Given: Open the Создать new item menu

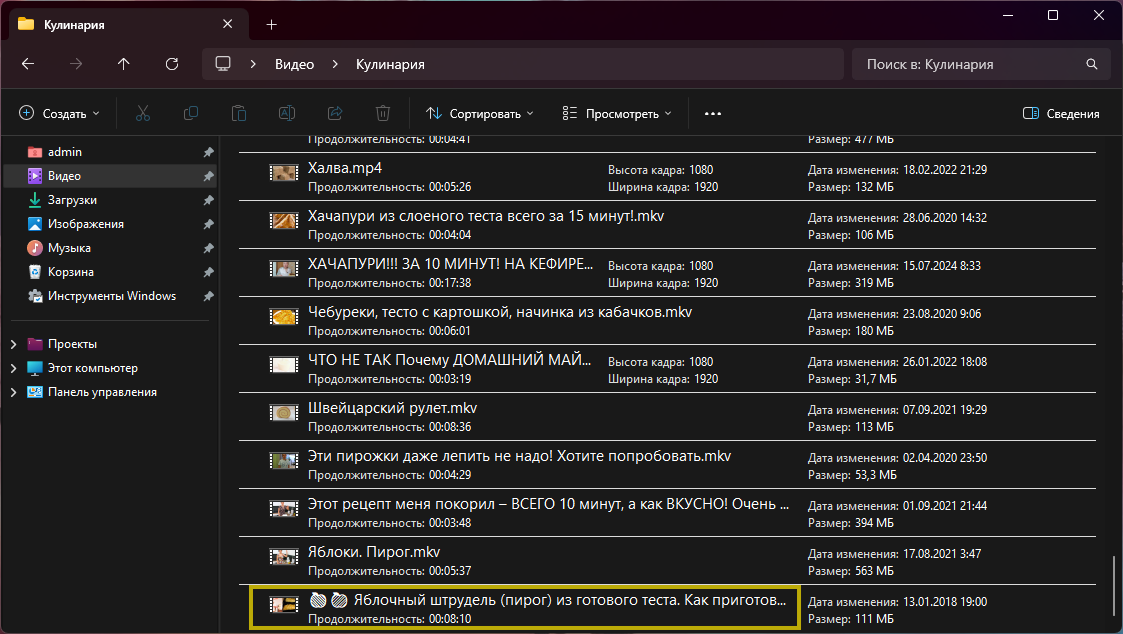Looking at the screenshot, I should tap(60, 114).
